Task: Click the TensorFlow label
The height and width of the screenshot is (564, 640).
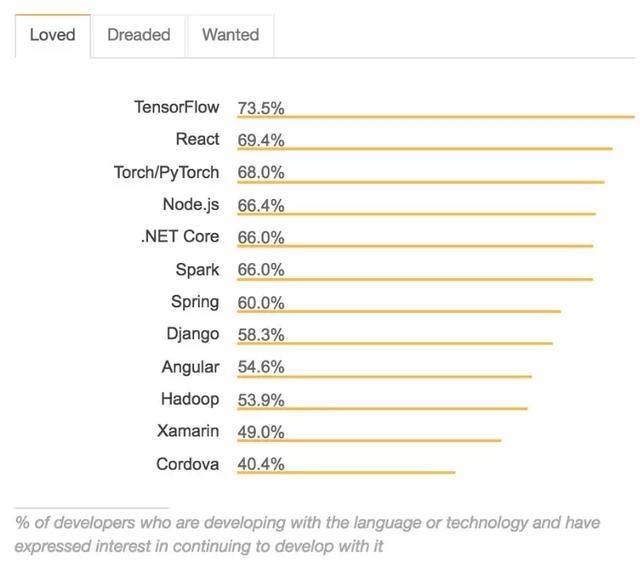Action: 177,107
